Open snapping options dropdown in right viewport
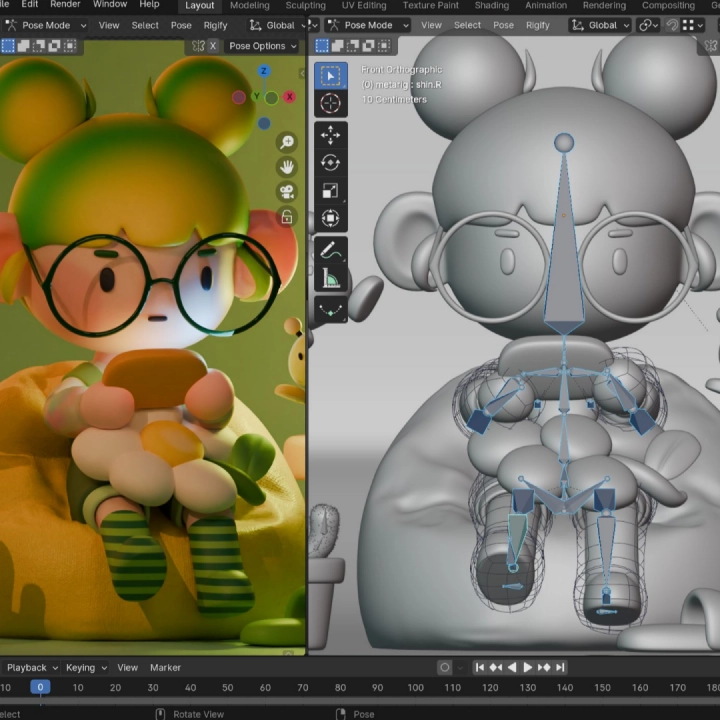This screenshot has width=720, height=720. pyautogui.click(x=693, y=25)
